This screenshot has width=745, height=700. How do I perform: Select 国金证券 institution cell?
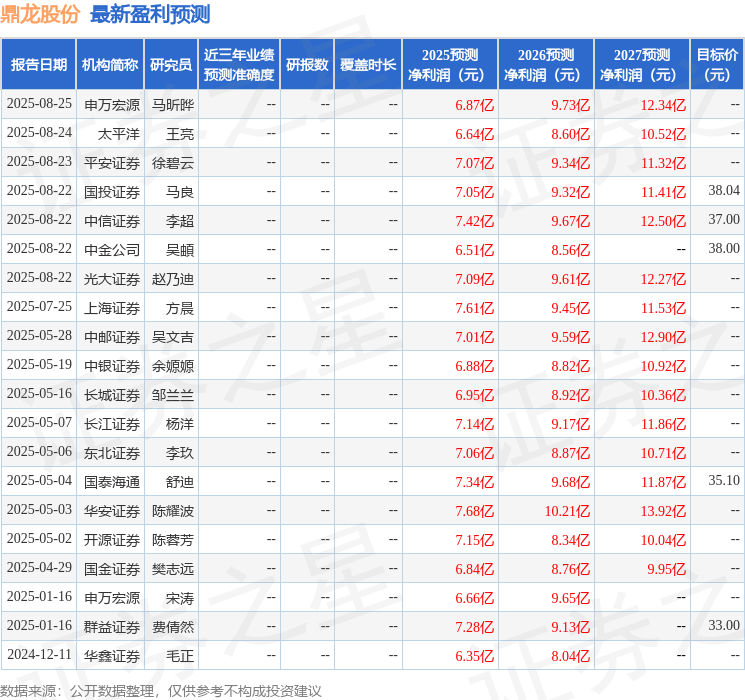pos(112,569)
